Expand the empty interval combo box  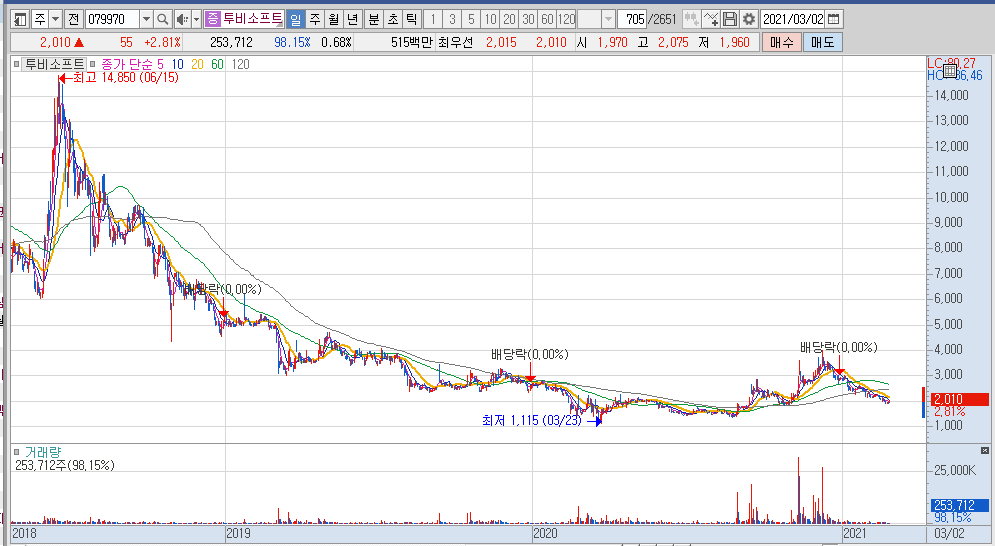click(x=608, y=19)
